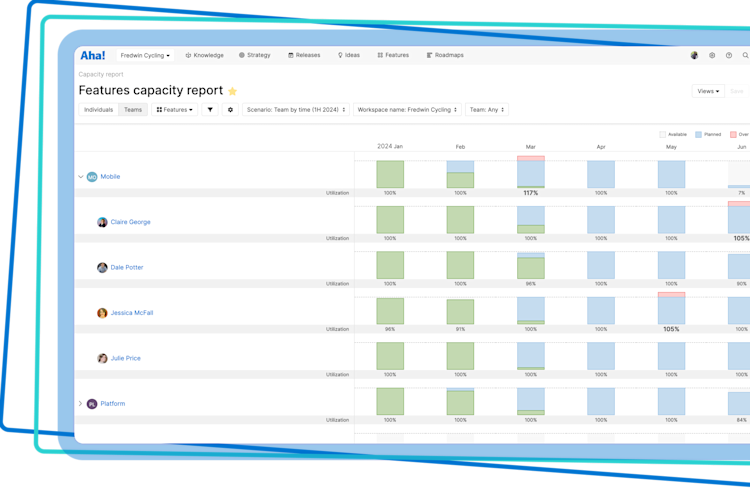Toggle the favorite star next to report title
The width and height of the screenshot is (750, 489).
click(232, 91)
